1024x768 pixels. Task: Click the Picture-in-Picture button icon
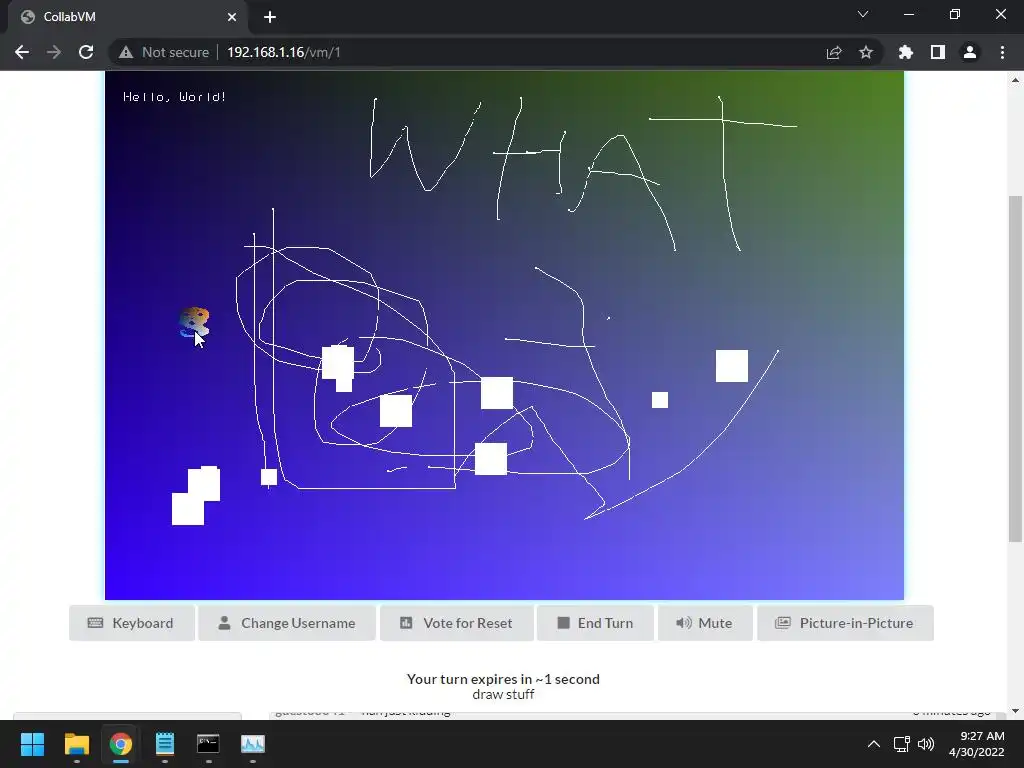tap(782, 623)
